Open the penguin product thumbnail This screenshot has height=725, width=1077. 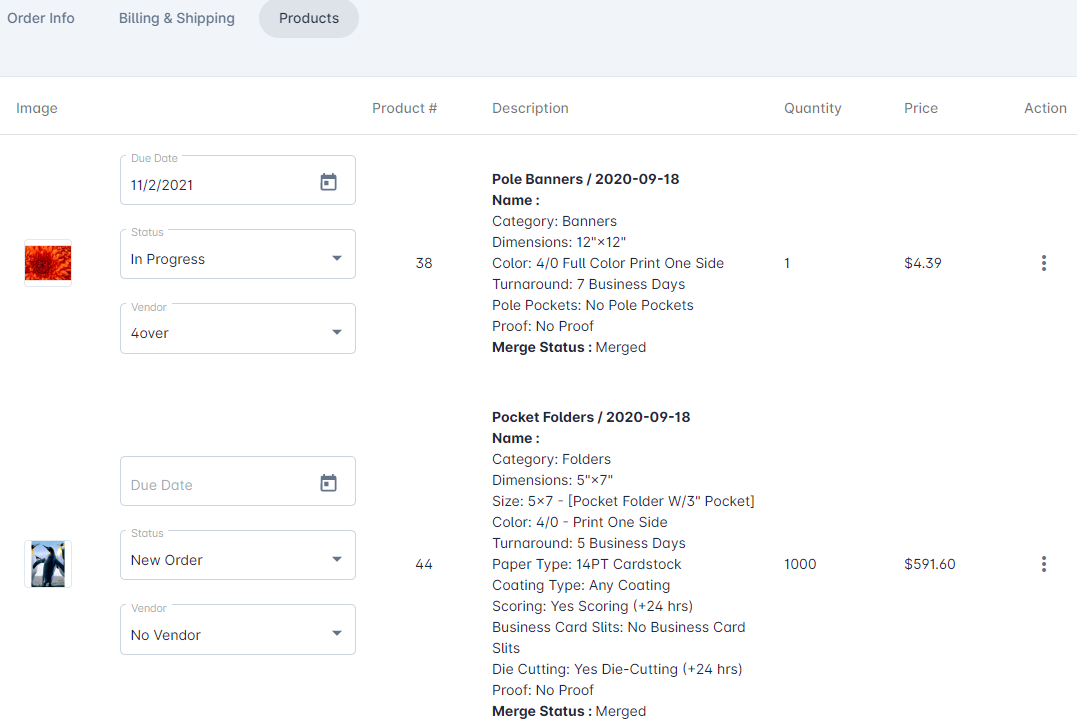(x=48, y=564)
